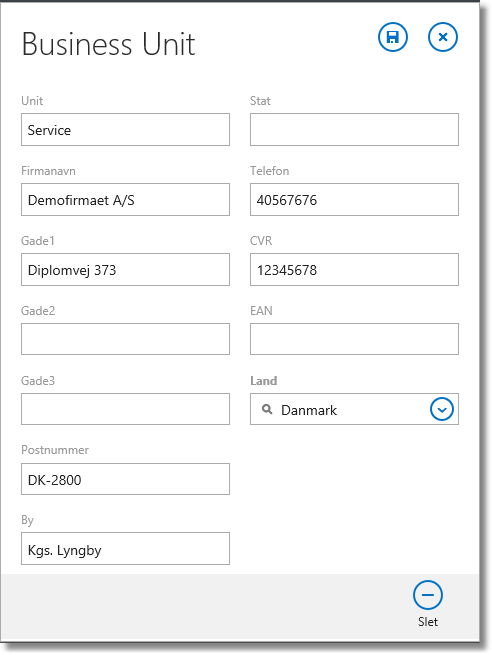Expand the Land dropdown arrow
This screenshot has width=492, height=655.
pos(441,409)
